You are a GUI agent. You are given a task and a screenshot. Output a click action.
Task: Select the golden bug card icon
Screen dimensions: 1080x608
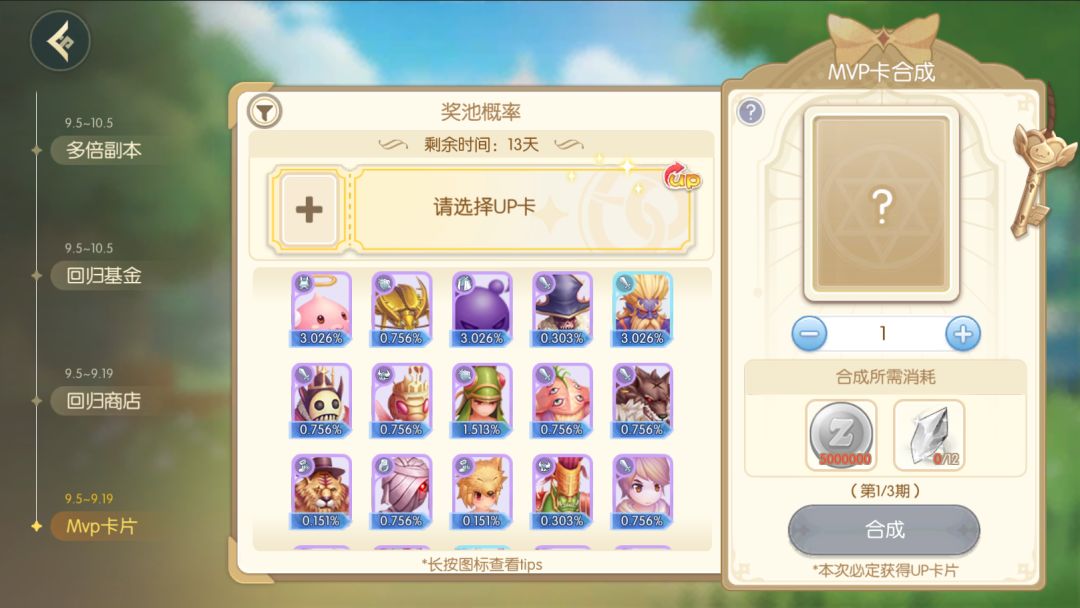402,308
